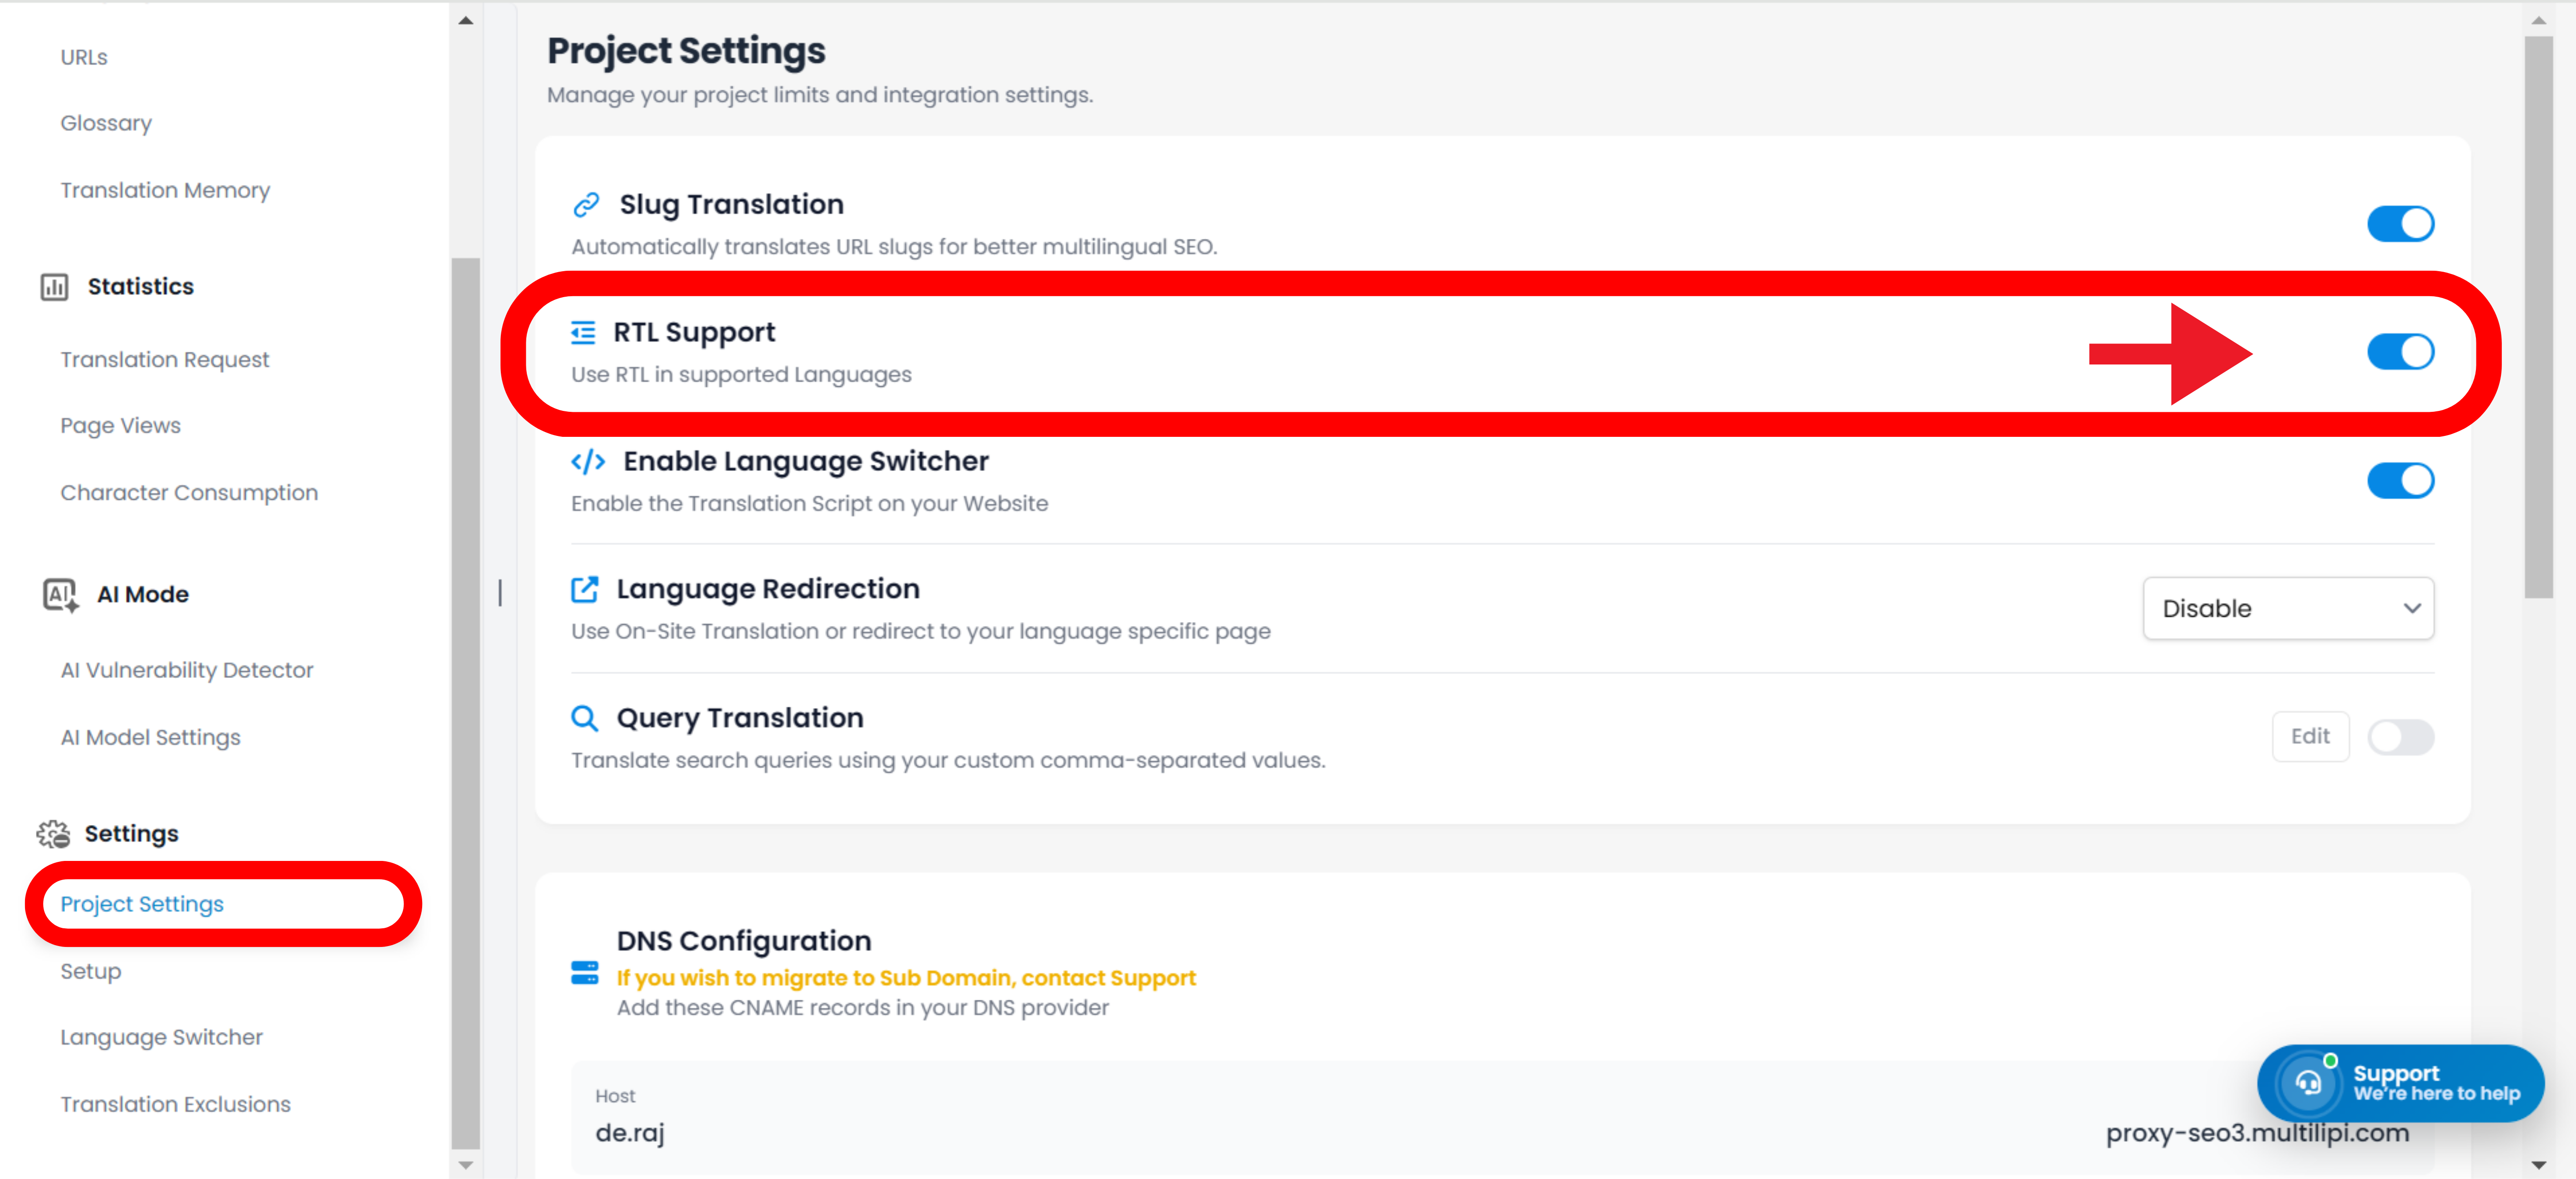Screen dimensions: 2576x1179
Task: Click the proxy-seo3.multilipi.com CNAME value
Action: tap(2257, 1133)
